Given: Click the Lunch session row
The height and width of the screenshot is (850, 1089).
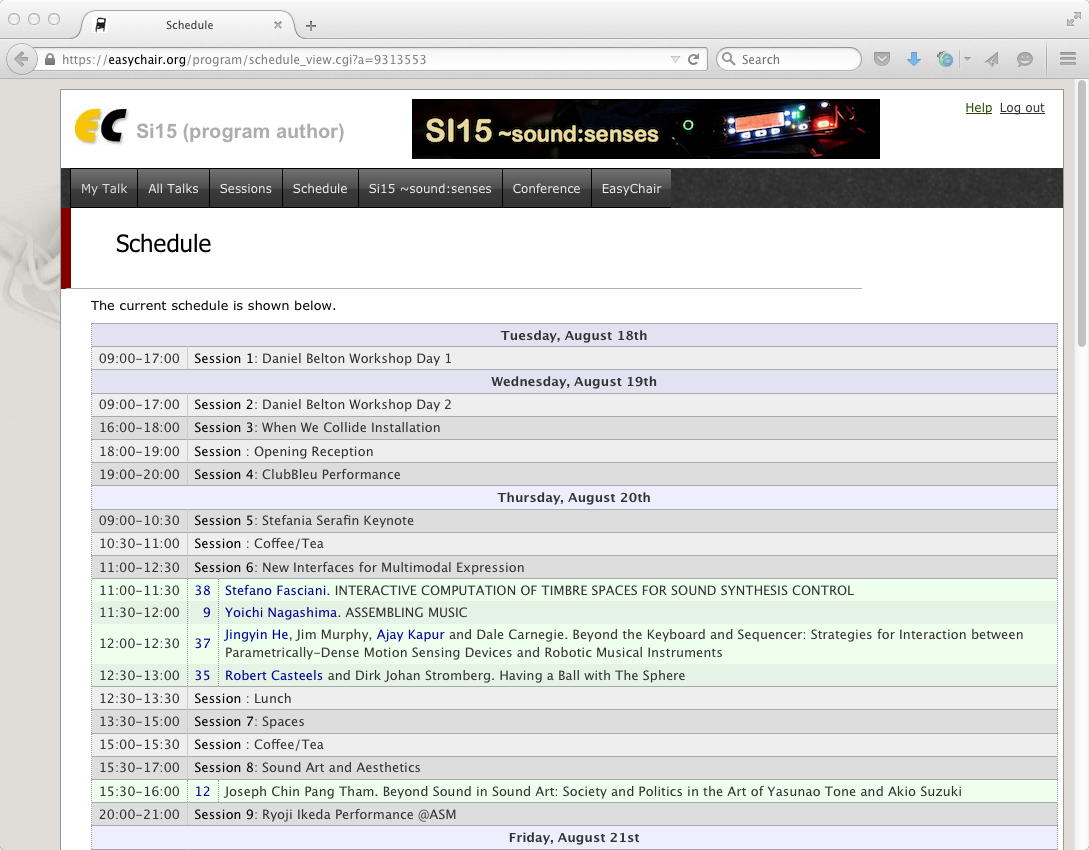Looking at the screenshot, I should (574, 699).
